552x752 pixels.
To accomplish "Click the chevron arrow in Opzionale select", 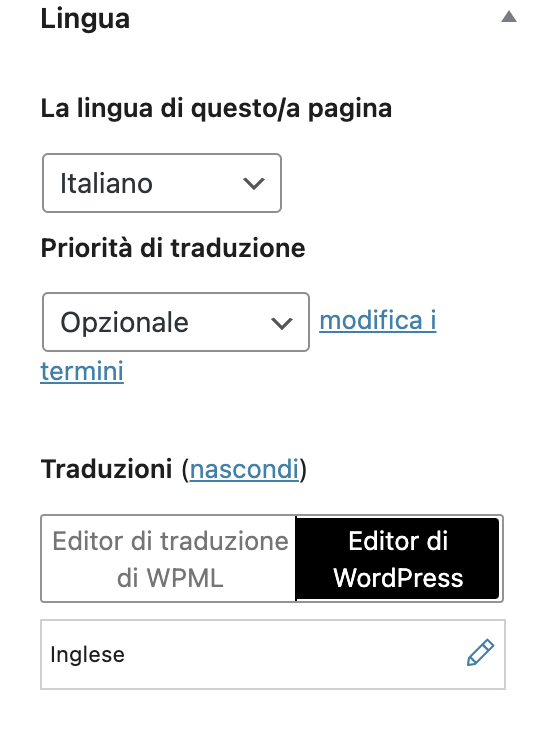I will pos(282,323).
